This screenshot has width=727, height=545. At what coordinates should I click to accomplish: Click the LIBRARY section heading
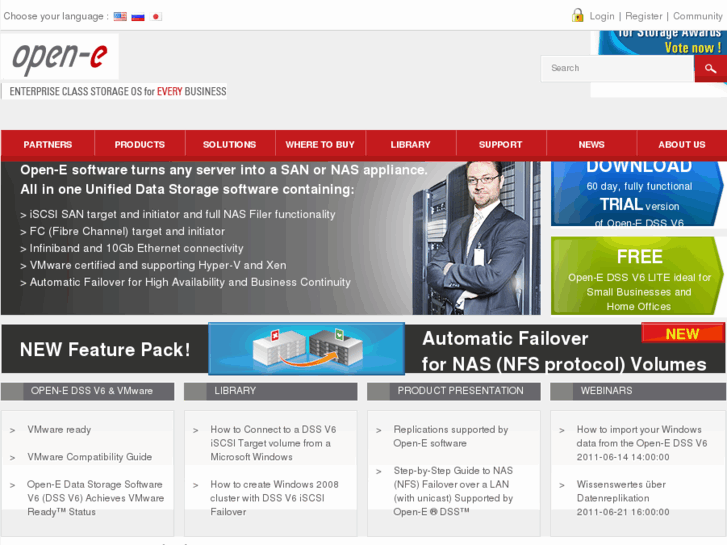(x=271, y=391)
